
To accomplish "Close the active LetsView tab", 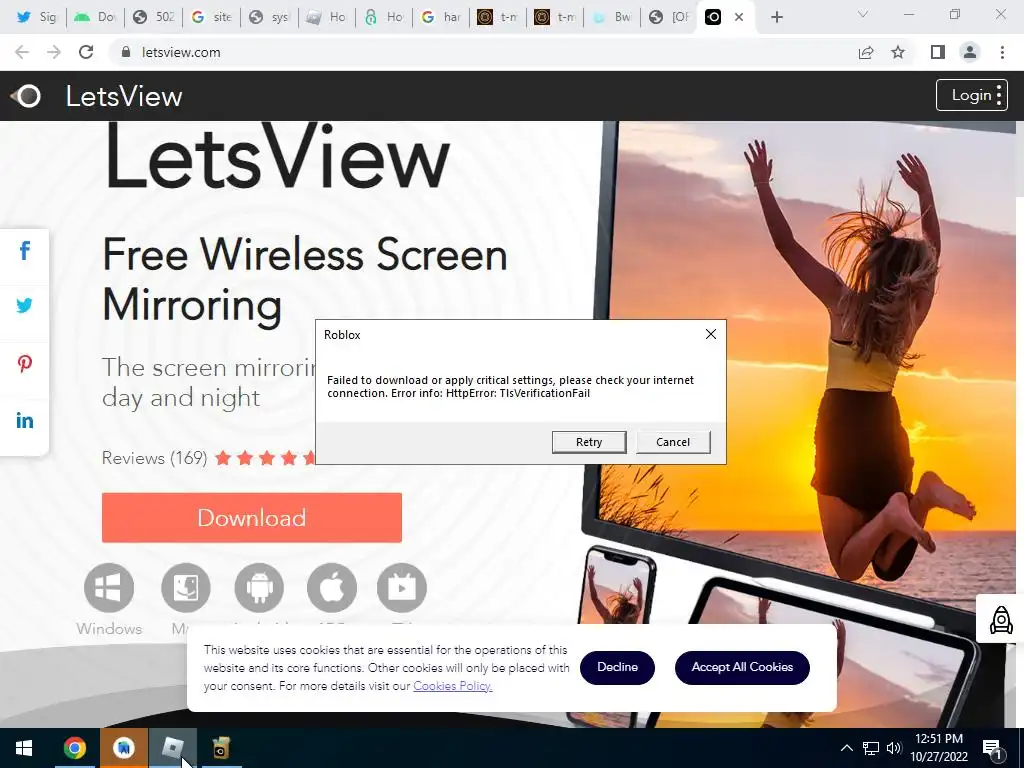I will tap(739, 17).
